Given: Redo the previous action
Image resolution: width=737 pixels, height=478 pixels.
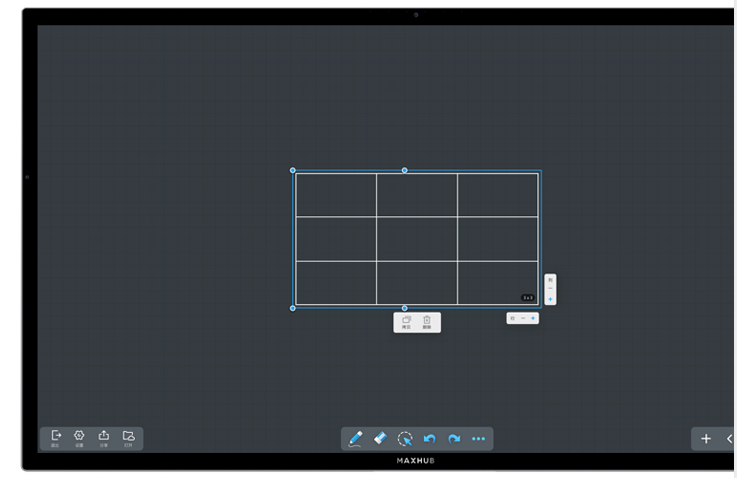Looking at the screenshot, I should pos(454,438).
